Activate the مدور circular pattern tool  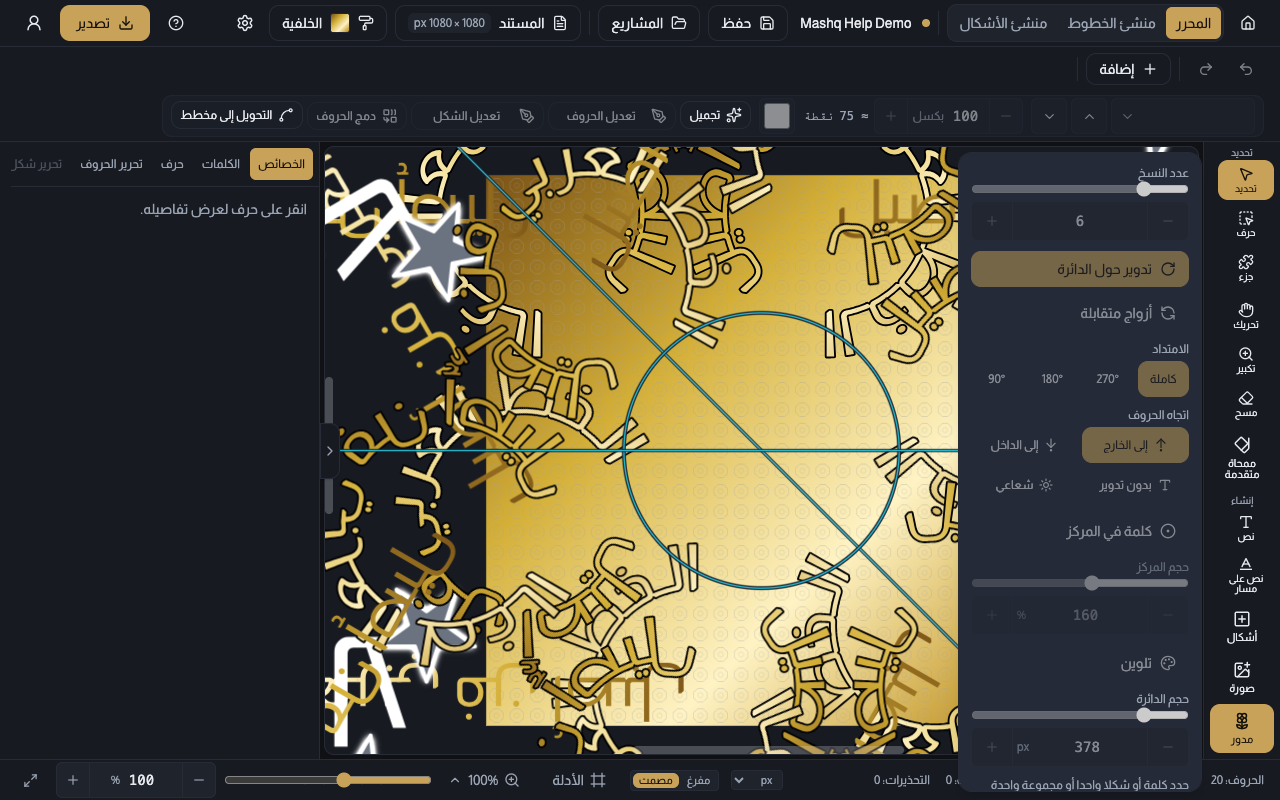point(1241,729)
